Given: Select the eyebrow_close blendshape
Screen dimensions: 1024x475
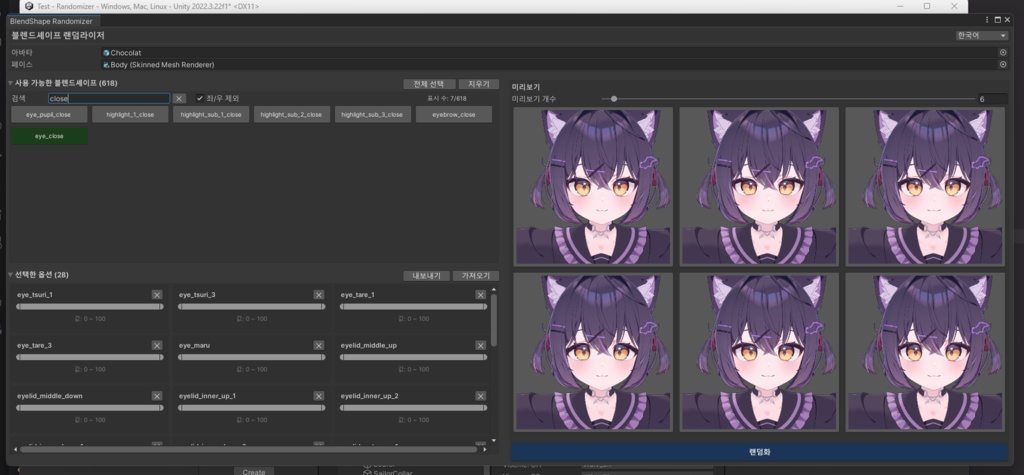Looking at the screenshot, I should click(454, 114).
